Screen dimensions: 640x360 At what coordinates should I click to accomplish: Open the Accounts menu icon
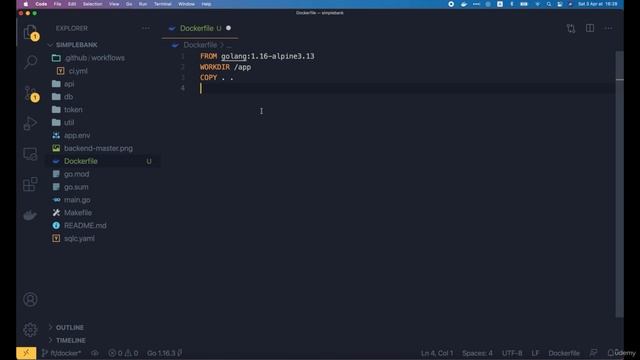tap(30, 300)
